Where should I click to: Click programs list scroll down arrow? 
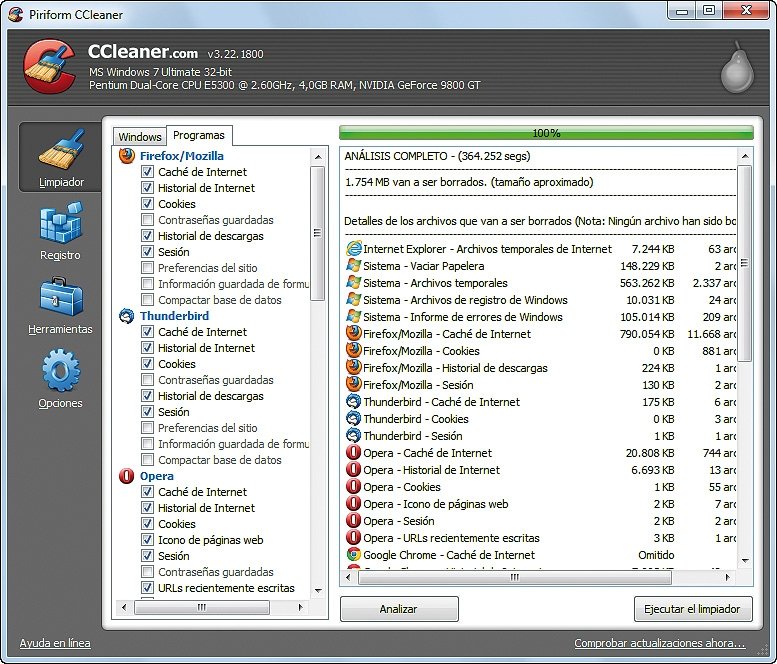(x=318, y=590)
